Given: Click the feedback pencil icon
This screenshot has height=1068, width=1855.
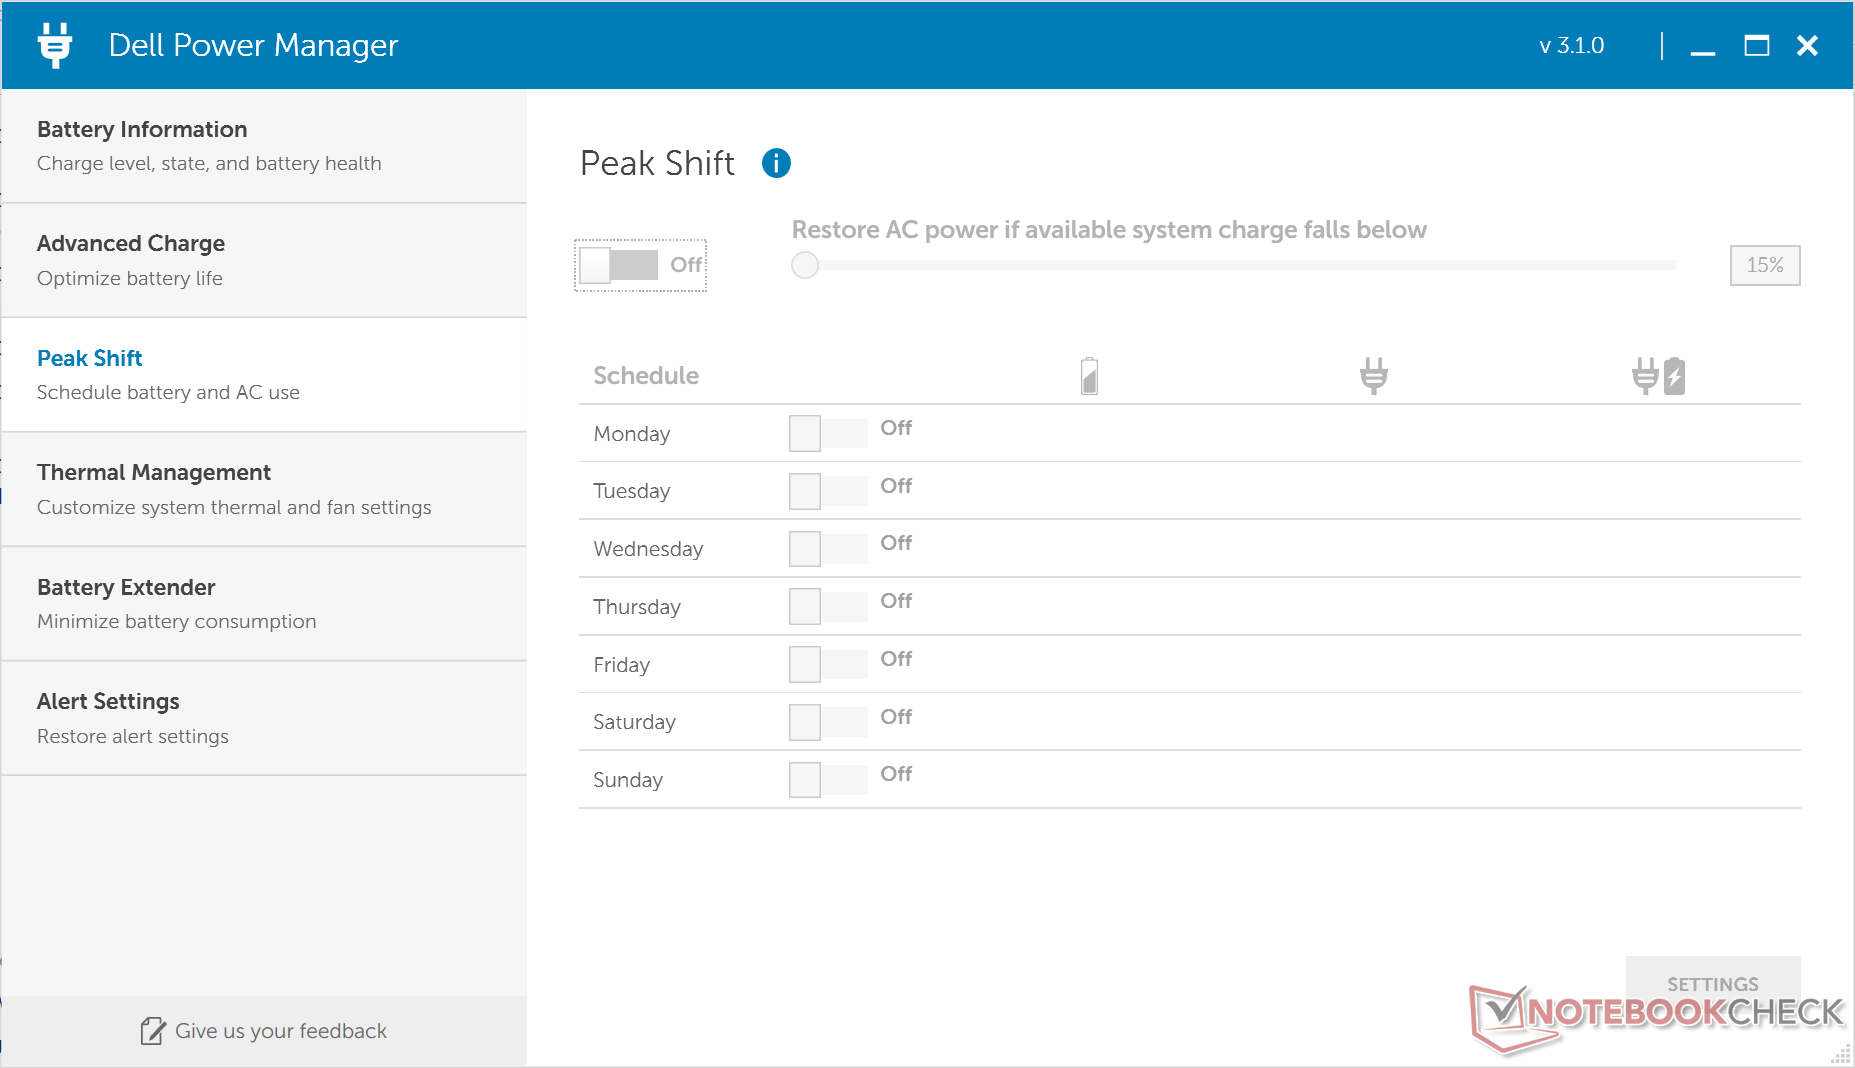Looking at the screenshot, I should pyautogui.click(x=152, y=1031).
